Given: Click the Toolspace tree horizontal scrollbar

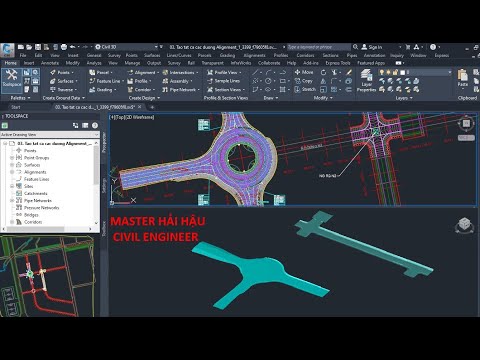Looking at the screenshot, I should point(47,229).
